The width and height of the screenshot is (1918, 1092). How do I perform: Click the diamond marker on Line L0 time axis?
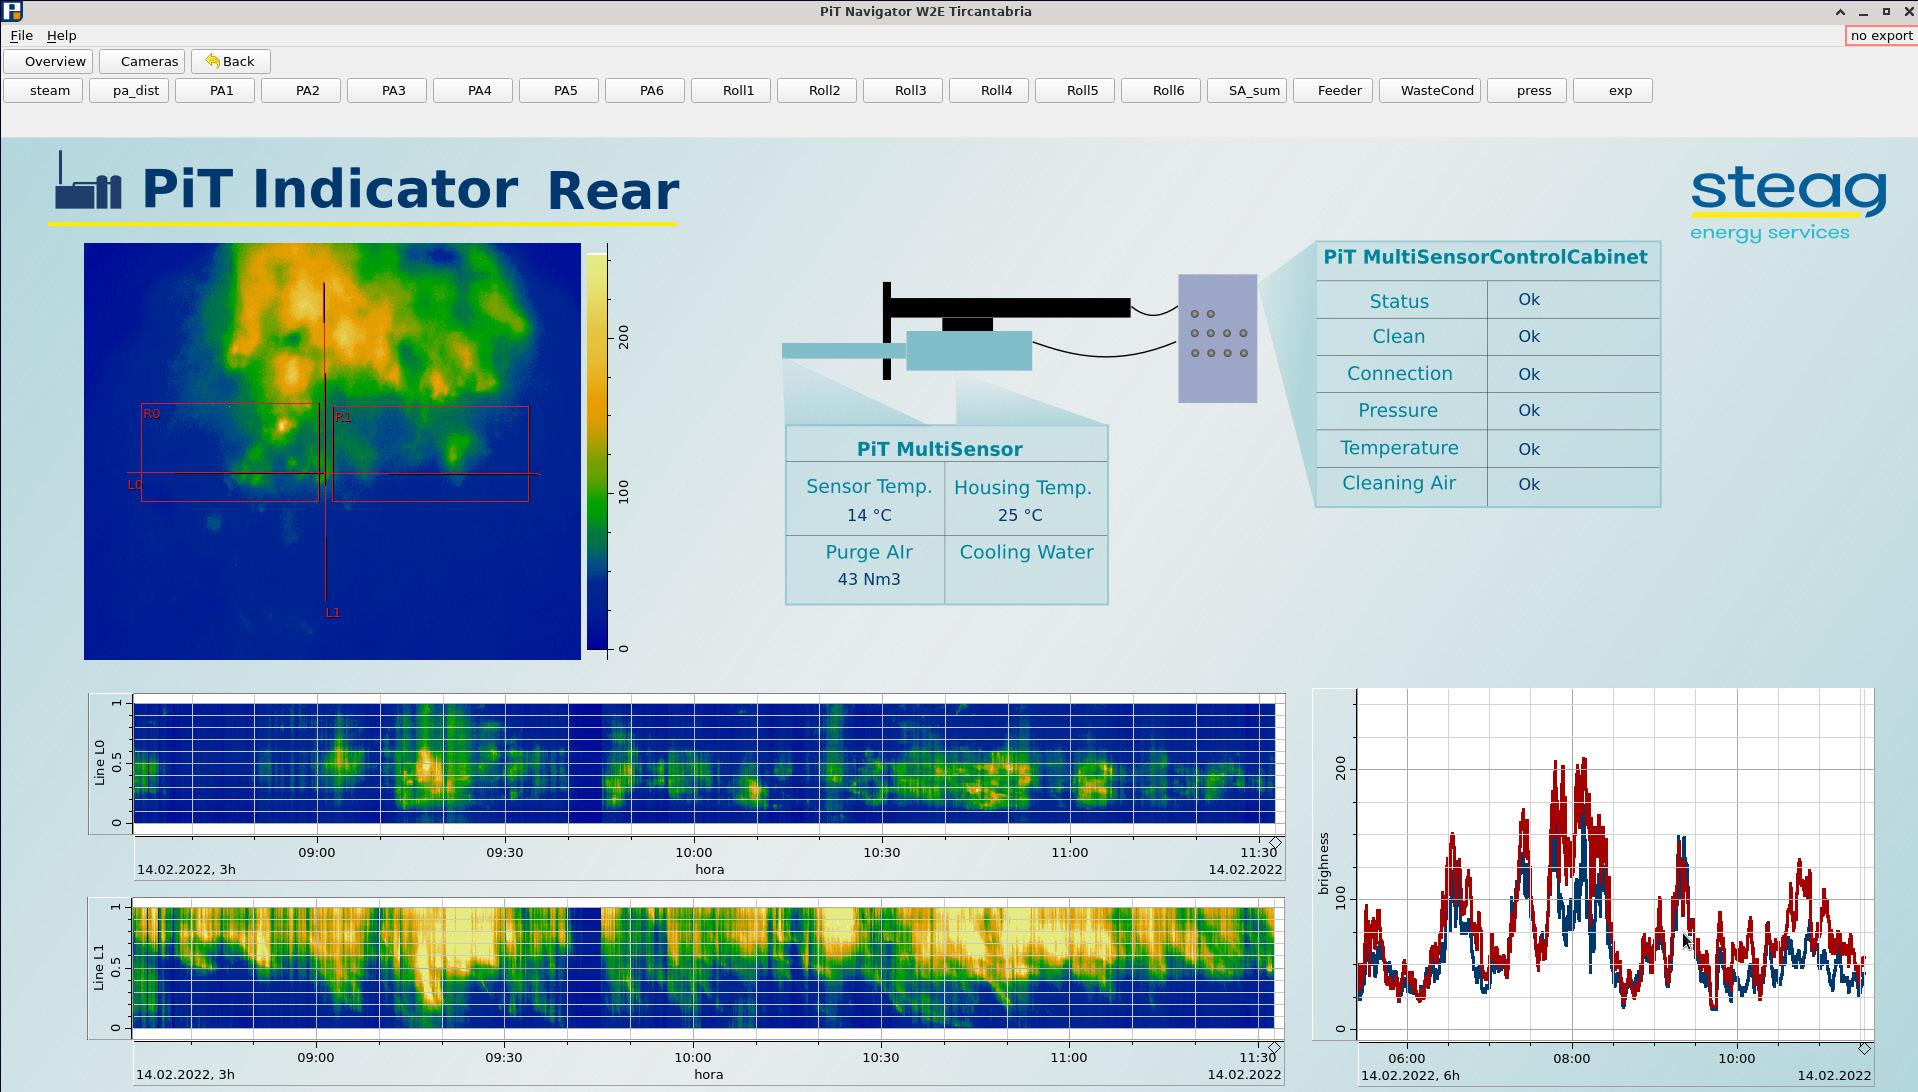click(x=1276, y=844)
